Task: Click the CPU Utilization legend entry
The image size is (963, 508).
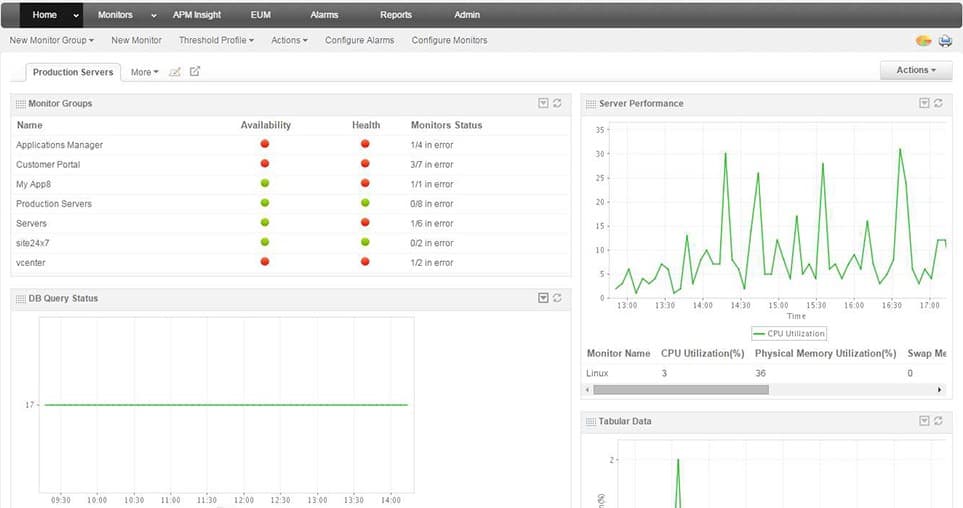Action: pos(789,334)
